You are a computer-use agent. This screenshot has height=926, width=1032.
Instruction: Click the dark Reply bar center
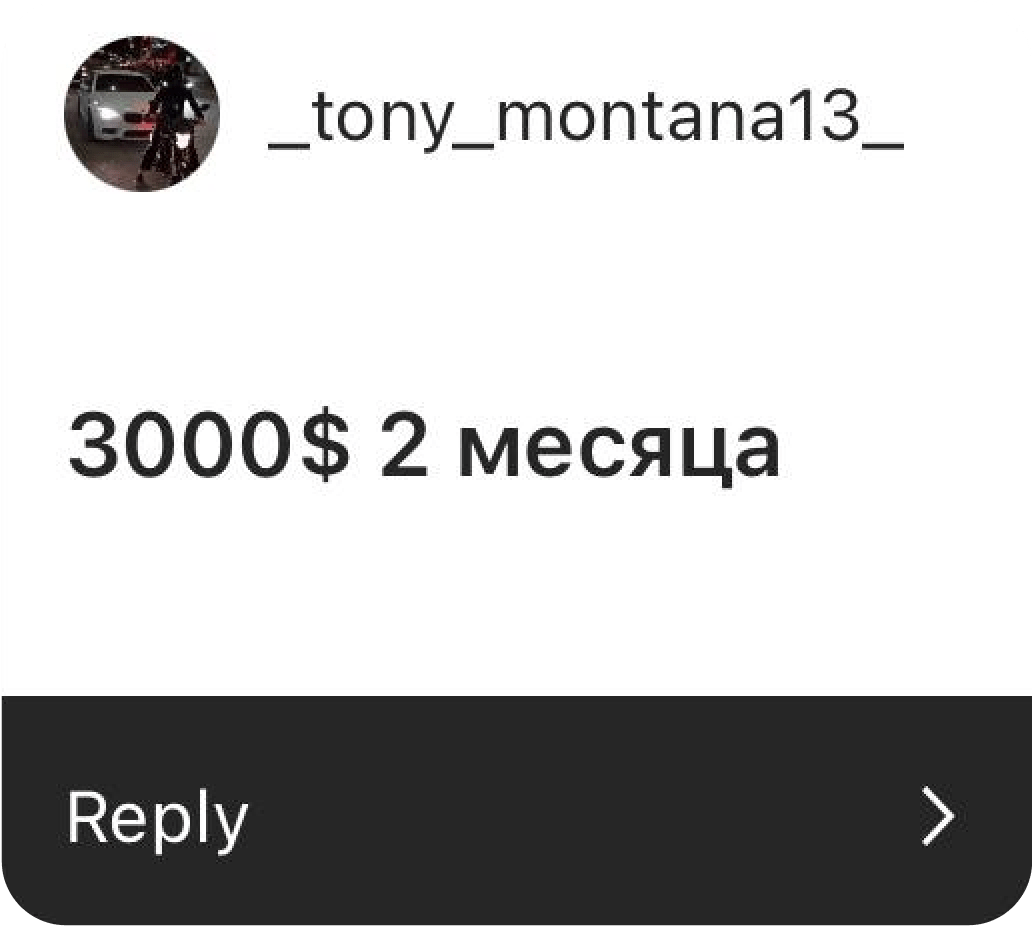coord(516,810)
